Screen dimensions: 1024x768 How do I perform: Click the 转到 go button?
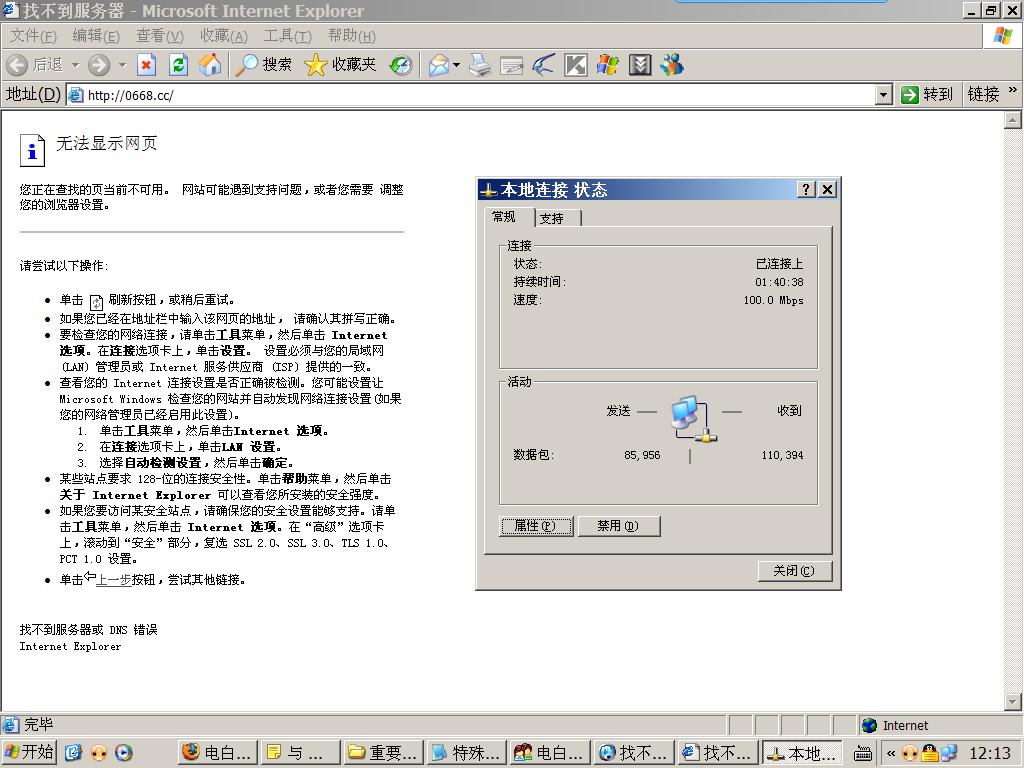pos(926,94)
